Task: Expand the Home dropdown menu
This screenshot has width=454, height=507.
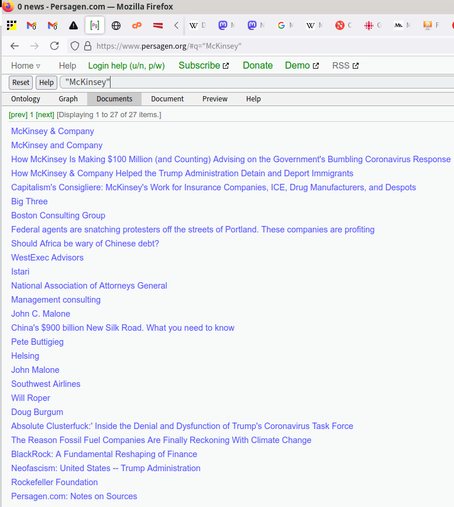Action: tap(26, 66)
